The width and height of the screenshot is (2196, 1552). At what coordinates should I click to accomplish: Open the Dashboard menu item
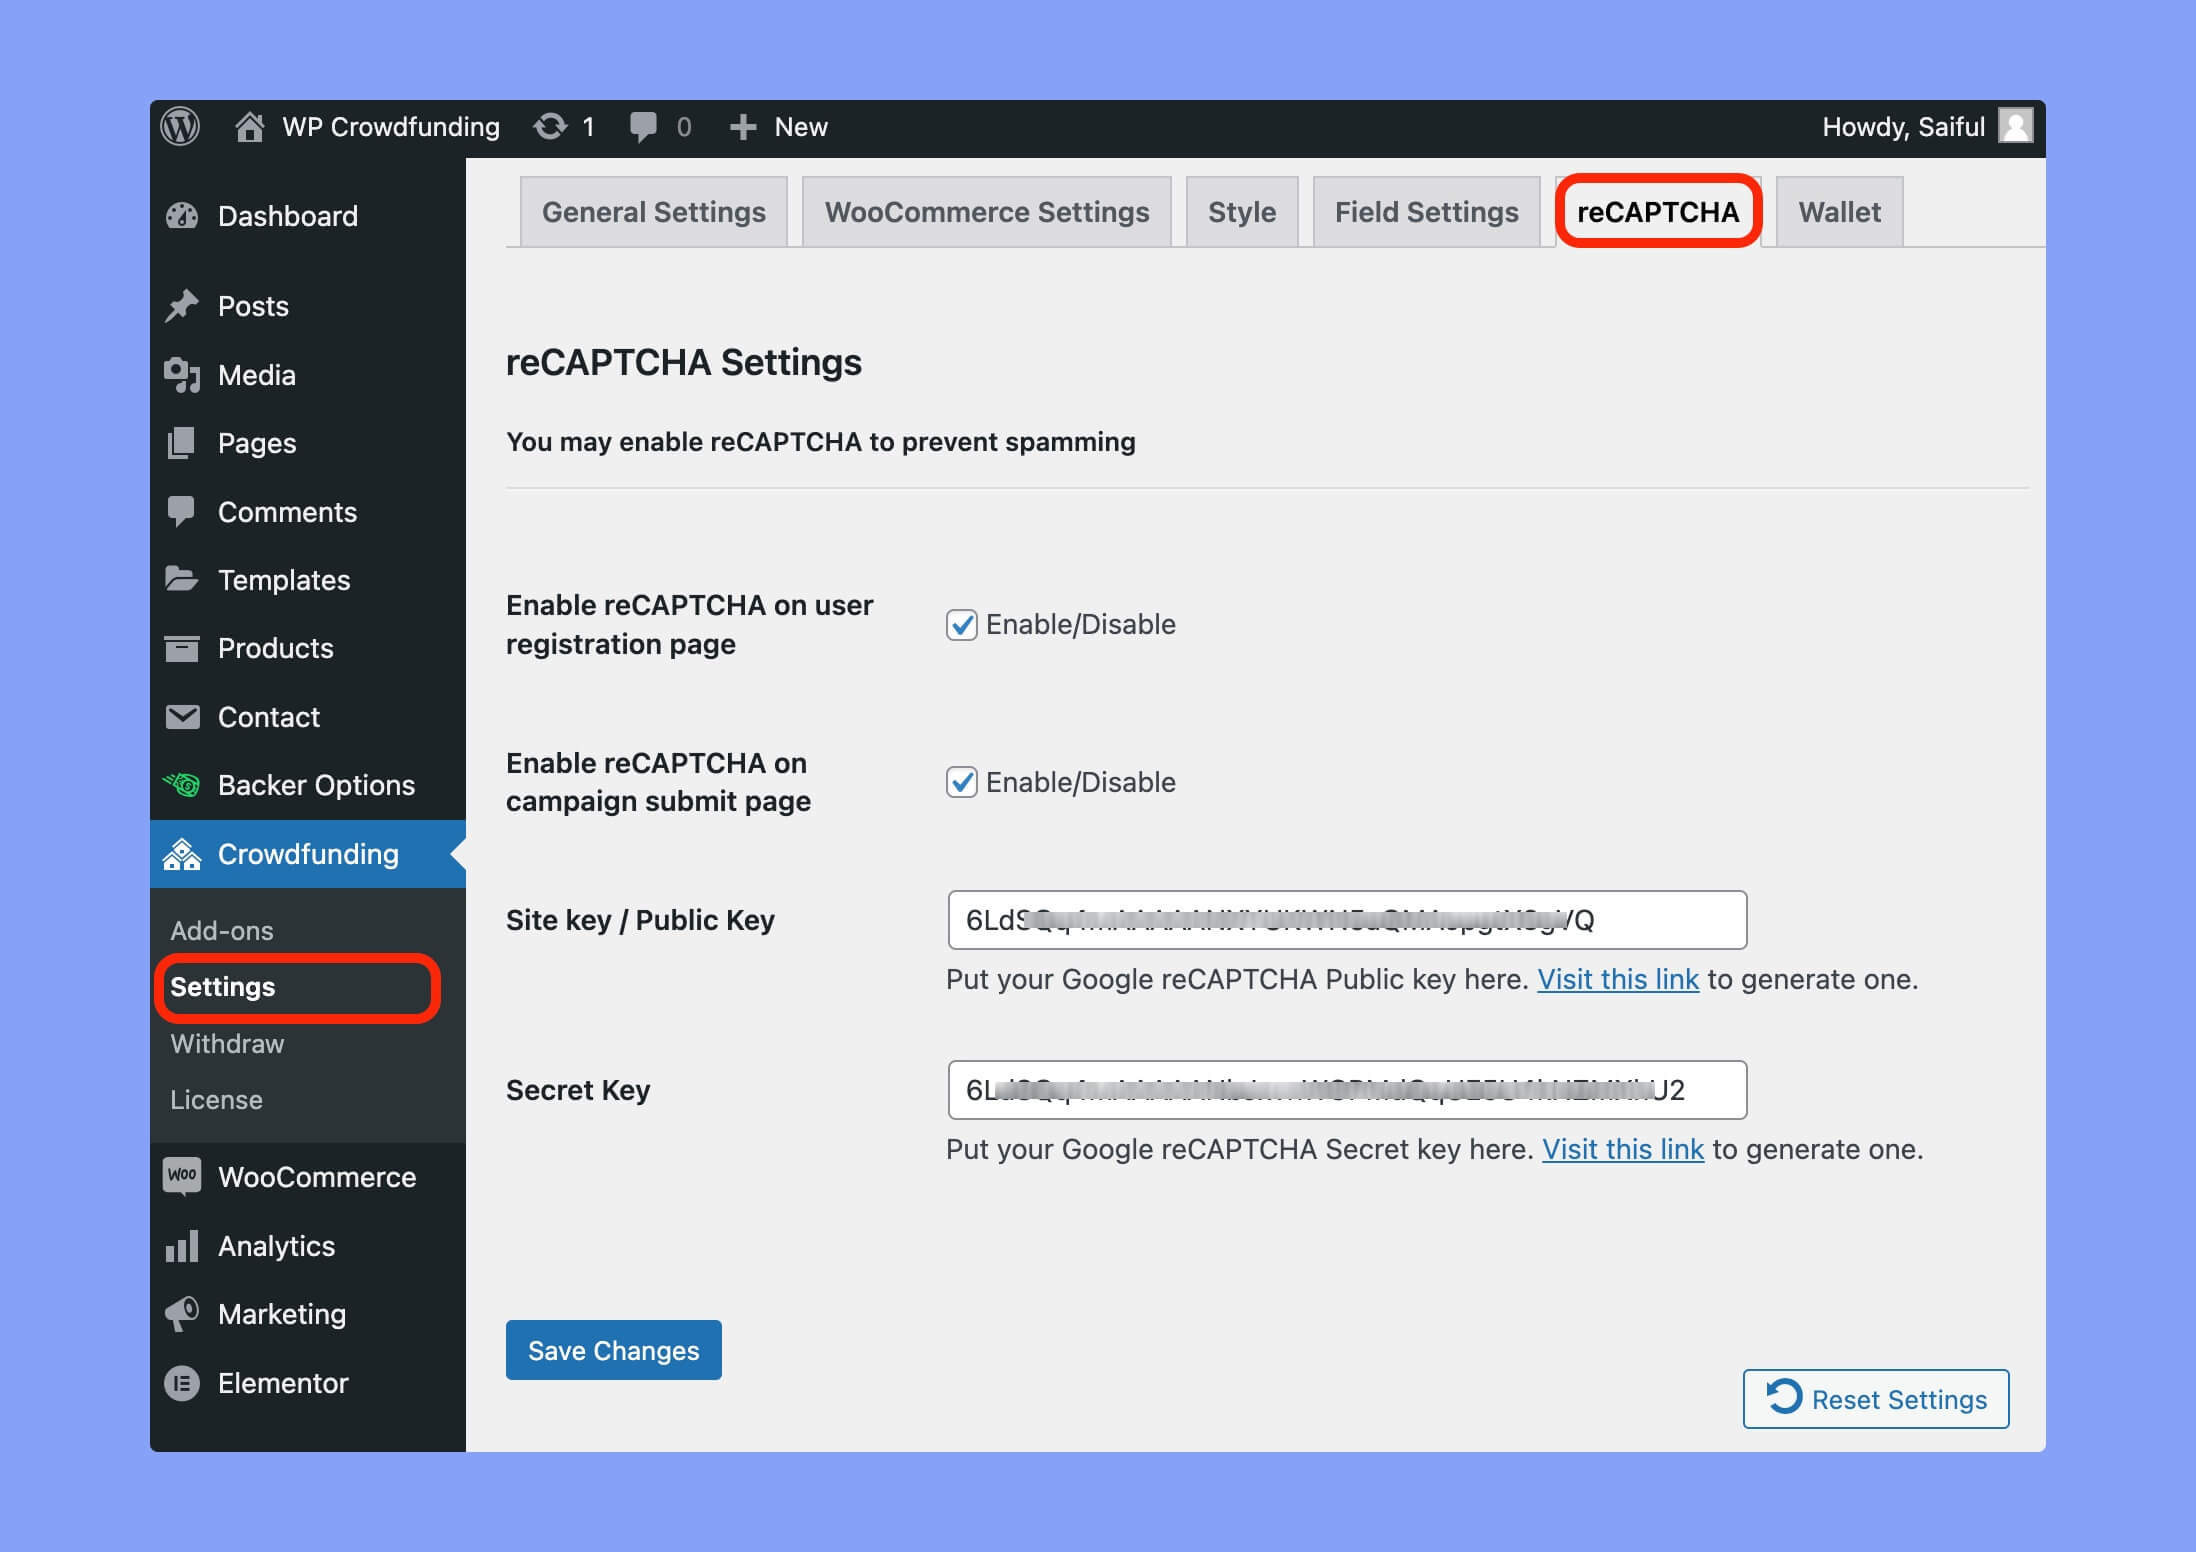coord(287,215)
